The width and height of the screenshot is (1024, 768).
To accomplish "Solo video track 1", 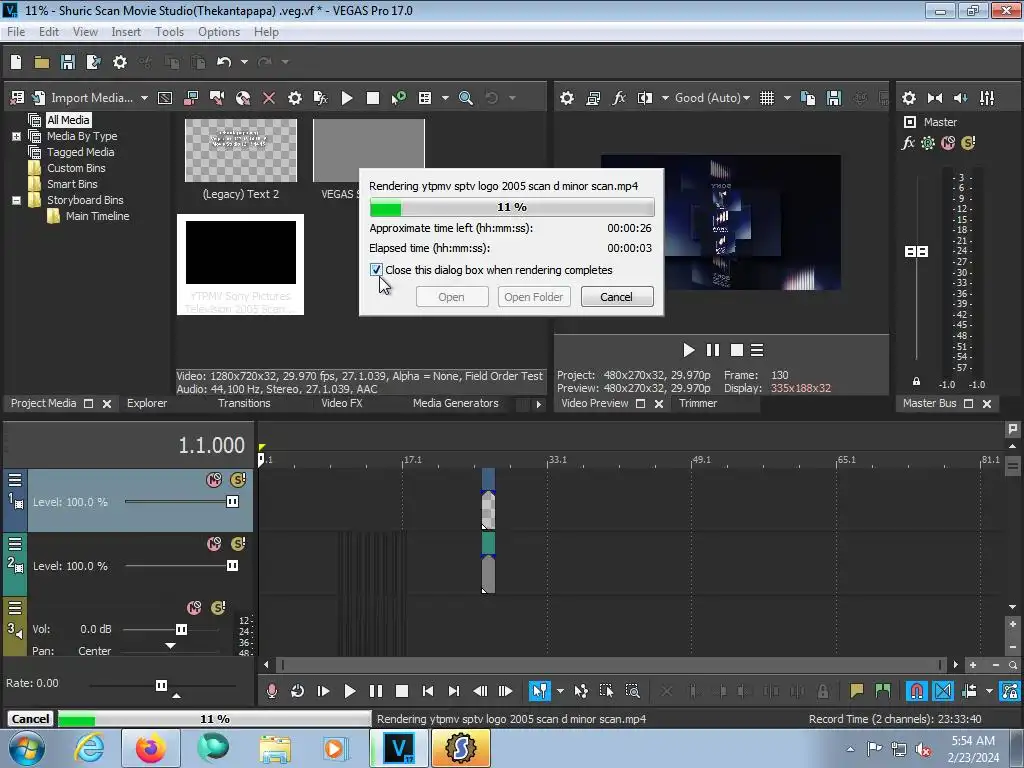I will [238, 480].
